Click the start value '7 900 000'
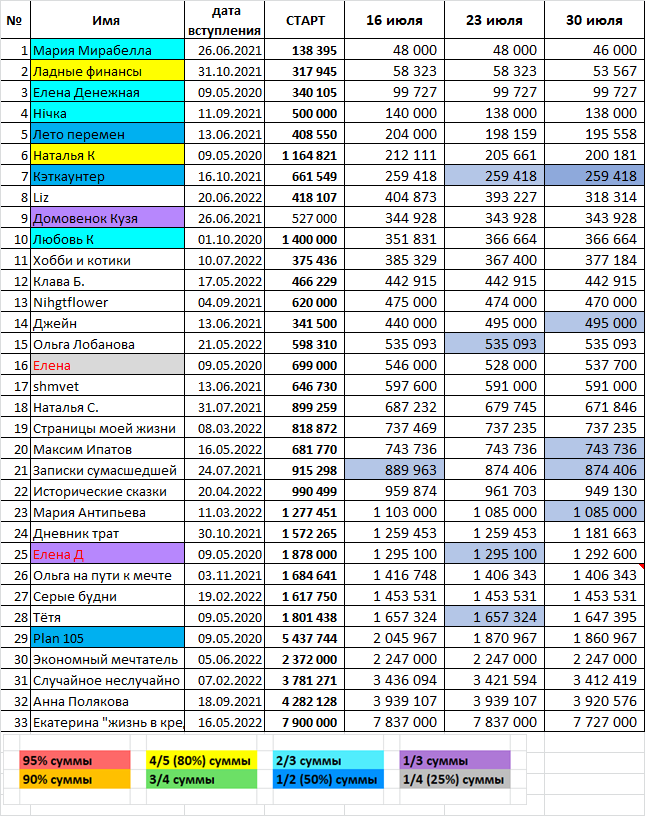Screen dimensions: 645x816 [x=305, y=722]
